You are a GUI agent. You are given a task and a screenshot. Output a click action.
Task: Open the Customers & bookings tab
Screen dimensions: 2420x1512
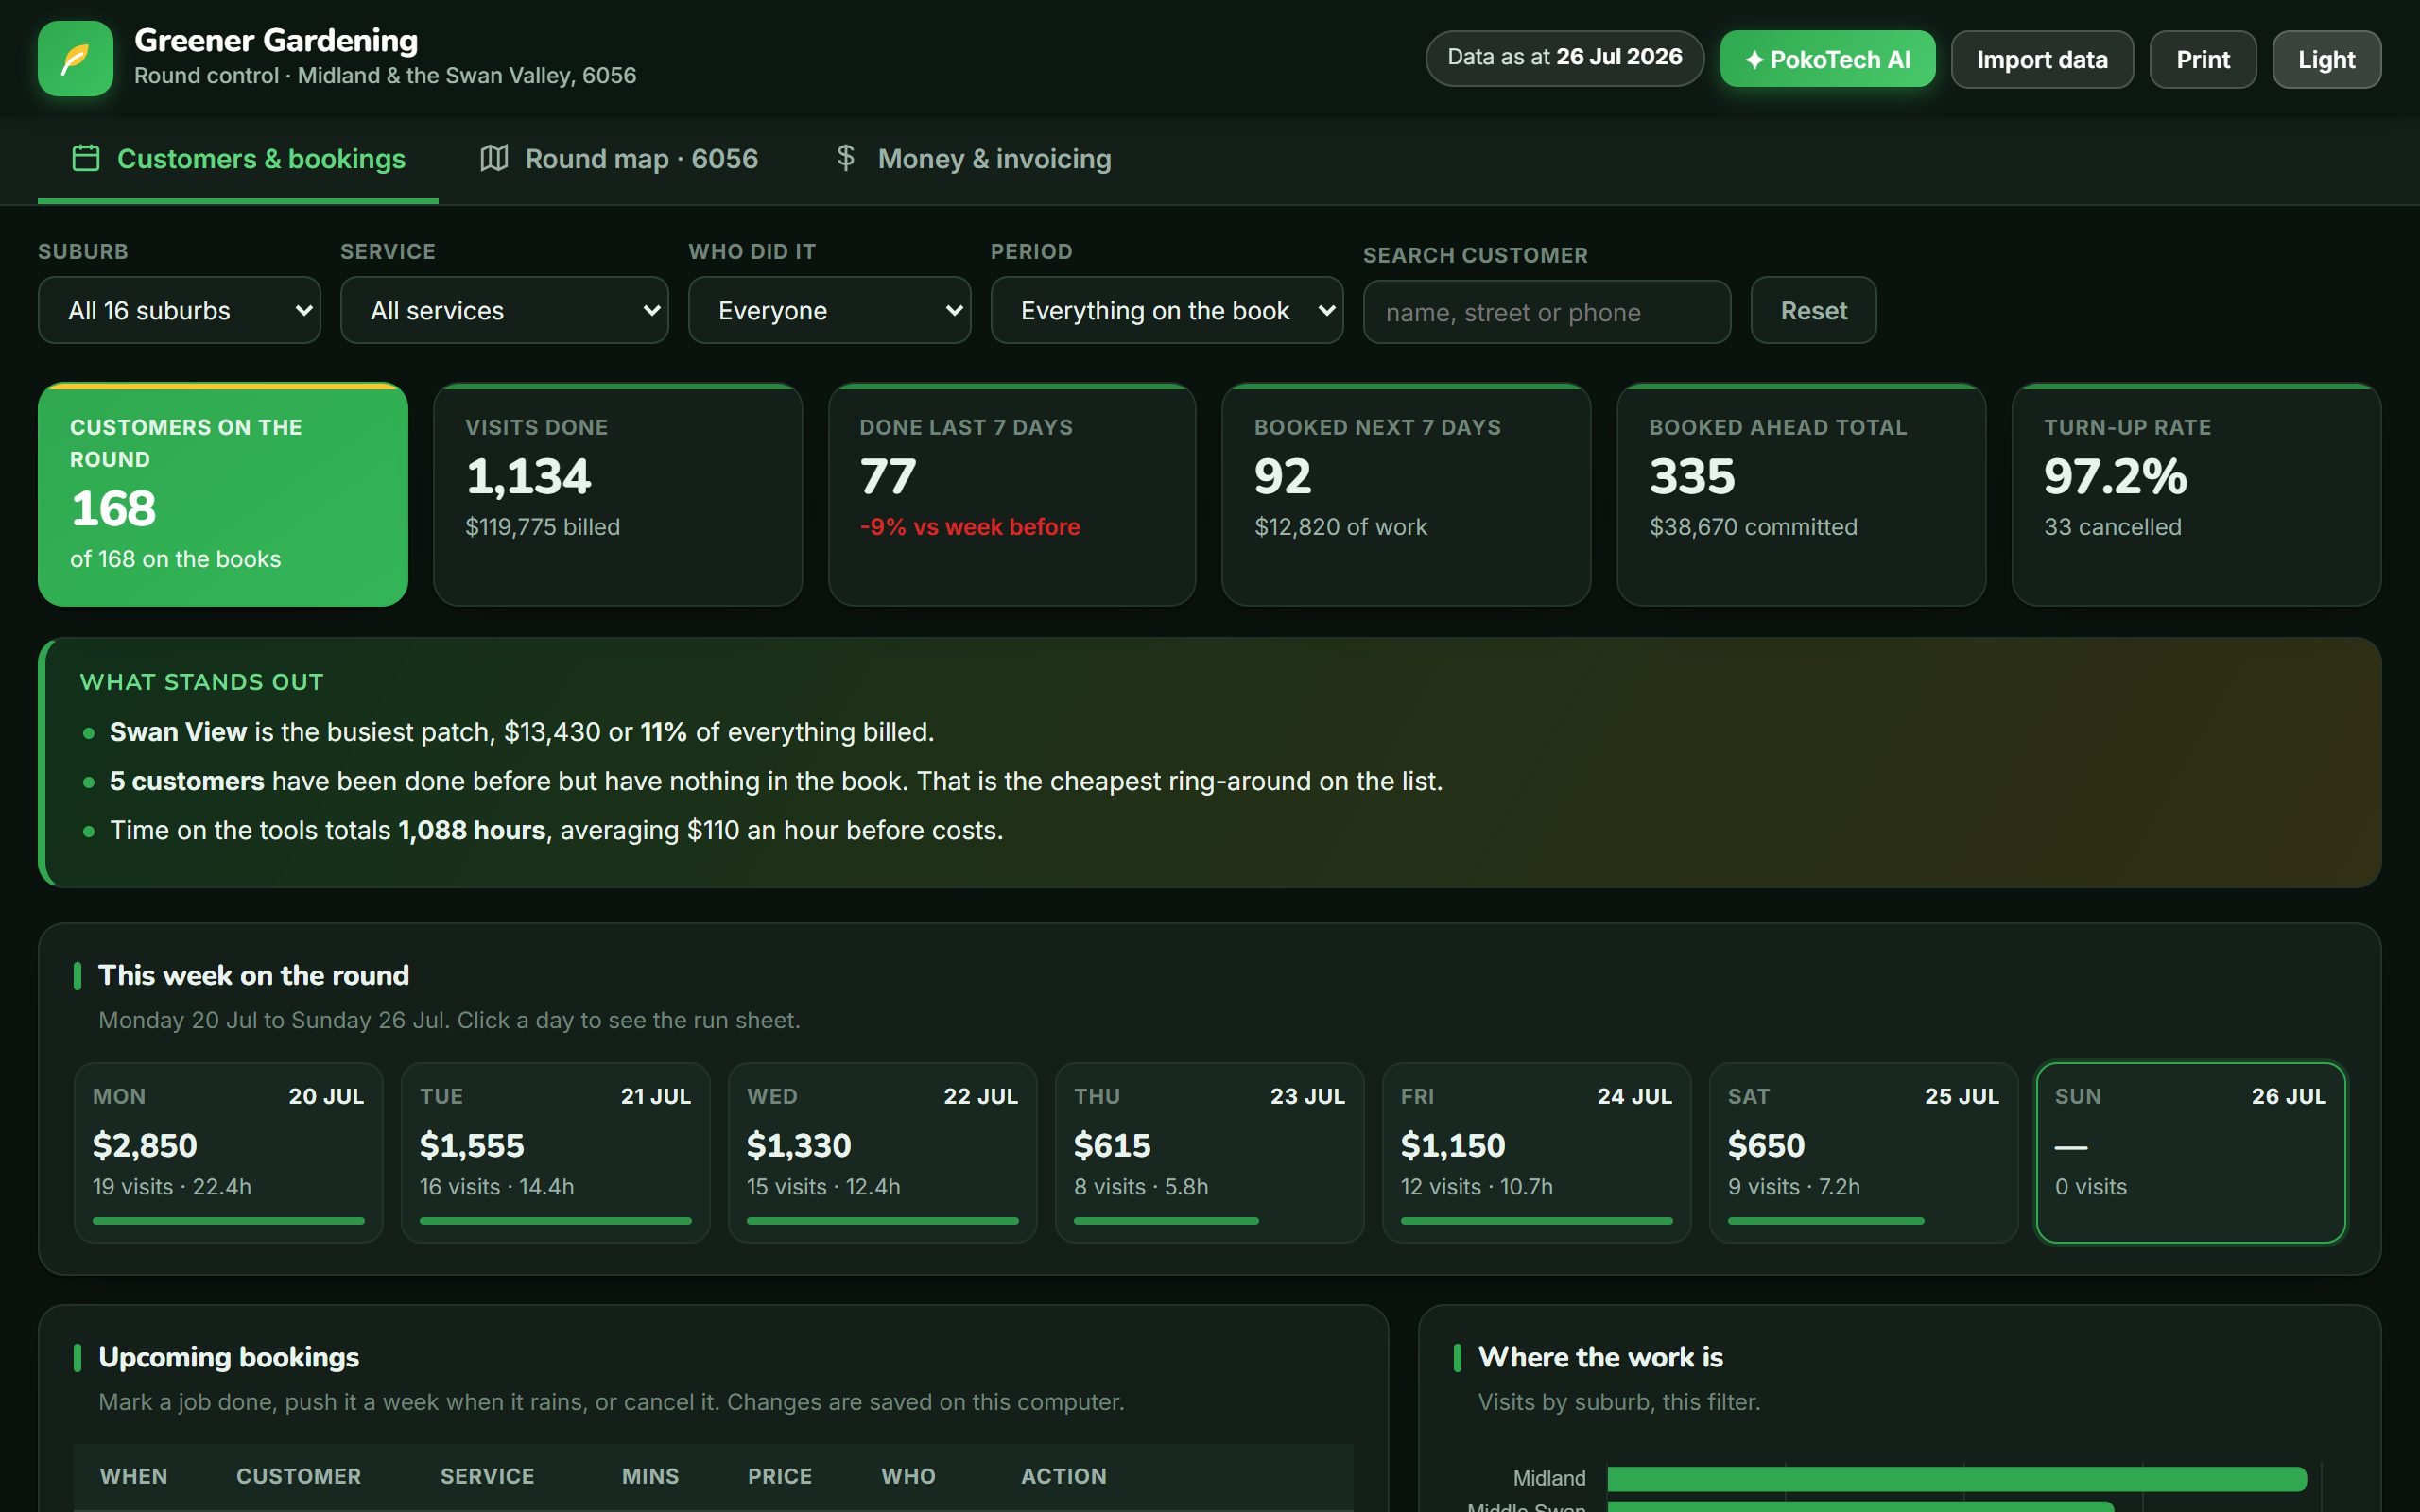[x=238, y=159]
